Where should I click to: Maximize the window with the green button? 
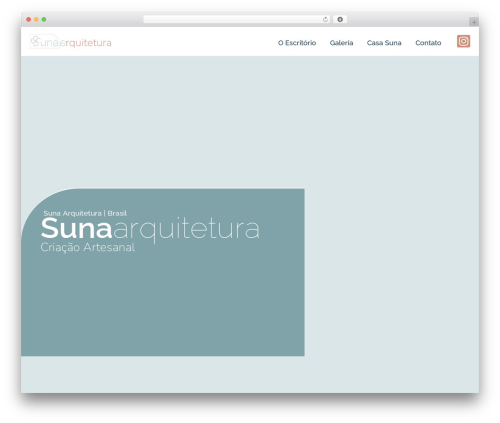pos(44,20)
